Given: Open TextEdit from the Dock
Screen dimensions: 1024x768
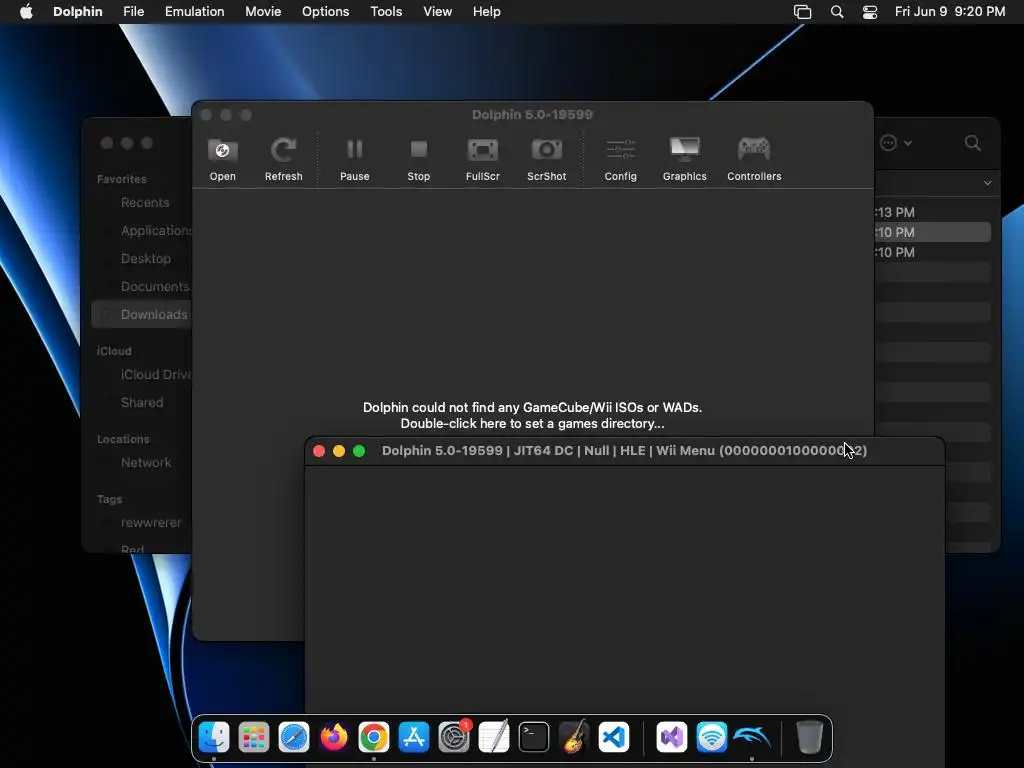Looking at the screenshot, I should click(494, 737).
